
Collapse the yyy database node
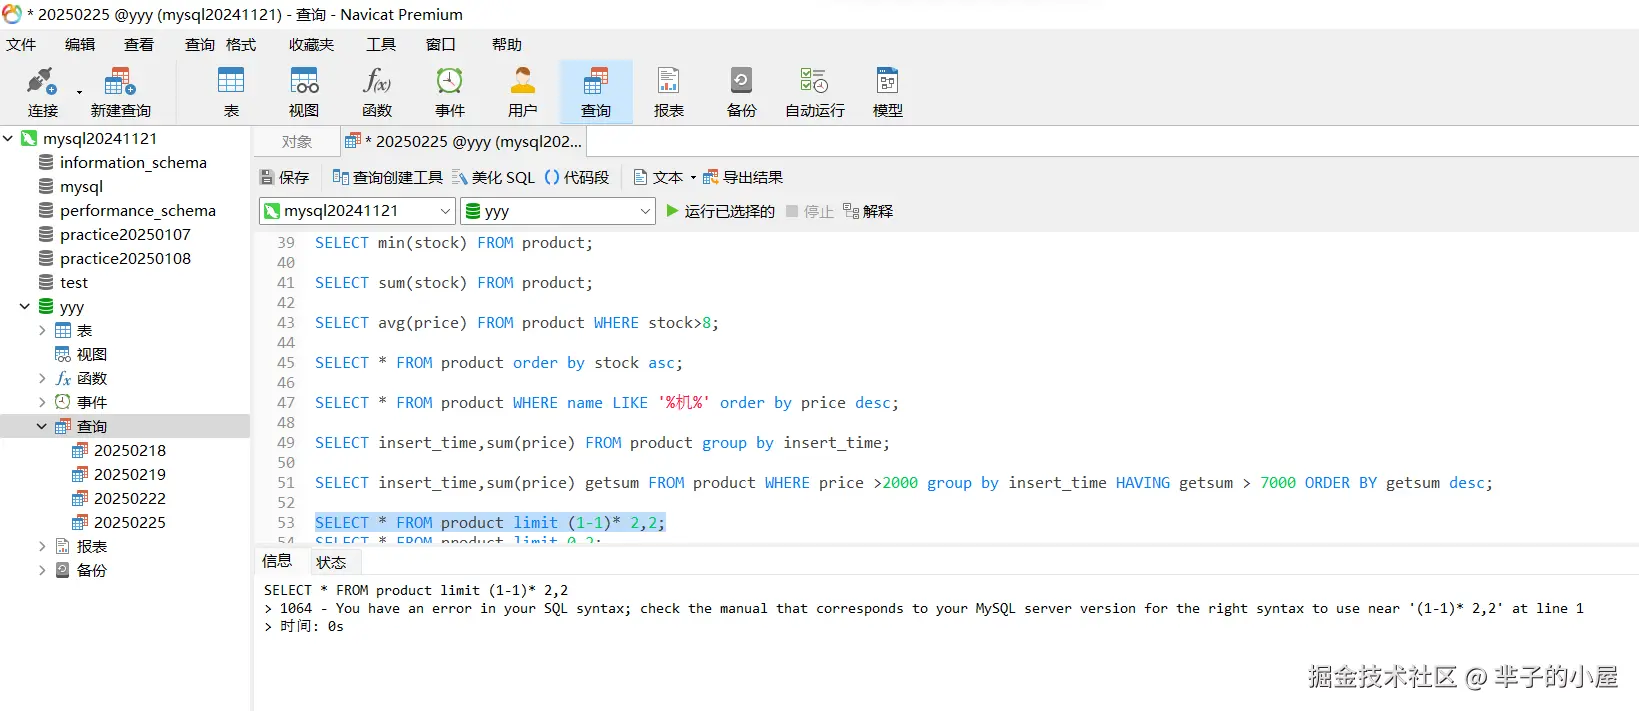(x=25, y=306)
